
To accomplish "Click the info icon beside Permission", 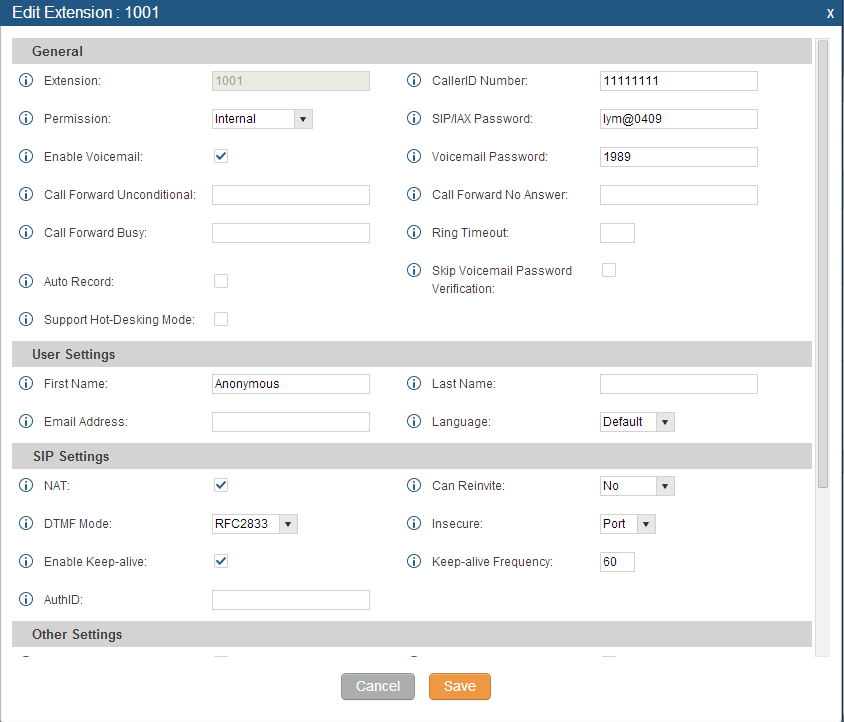I will point(26,118).
